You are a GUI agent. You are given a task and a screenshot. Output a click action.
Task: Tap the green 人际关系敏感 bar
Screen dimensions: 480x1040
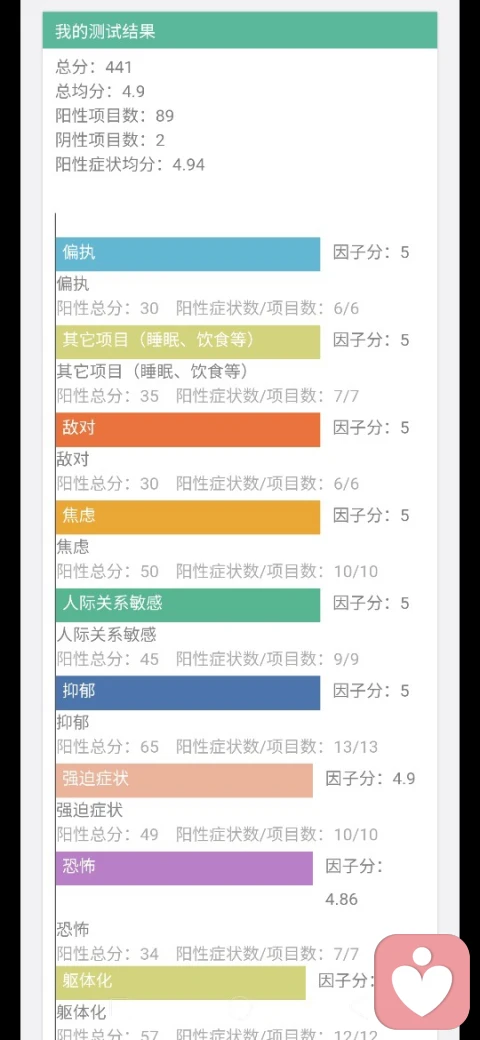(x=188, y=604)
